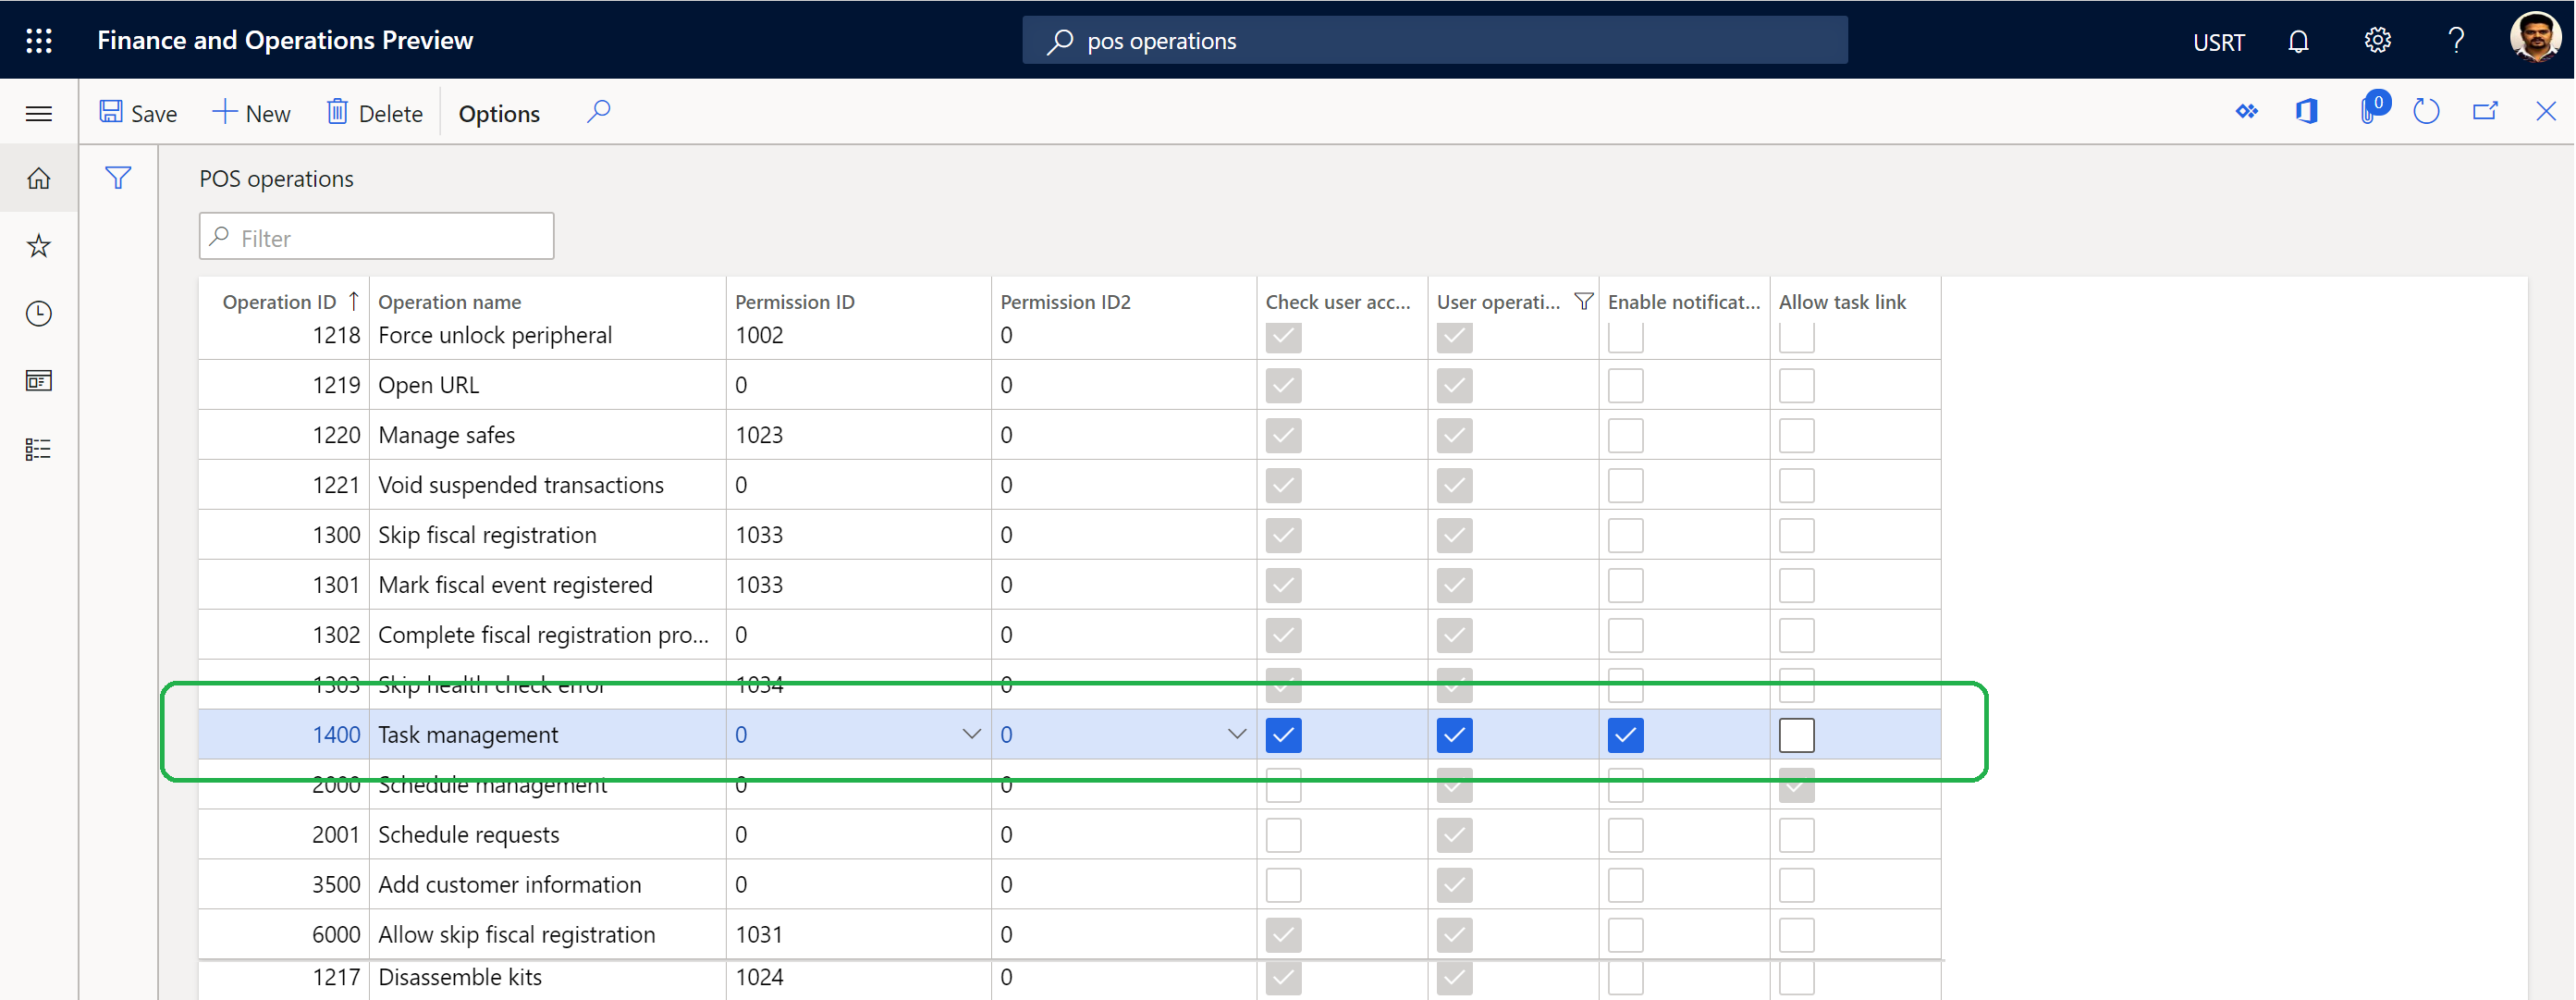Click the Settings gear icon top right
Image resolution: width=2576 pixels, height=1000 pixels.
pyautogui.click(x=2377, y=38)
